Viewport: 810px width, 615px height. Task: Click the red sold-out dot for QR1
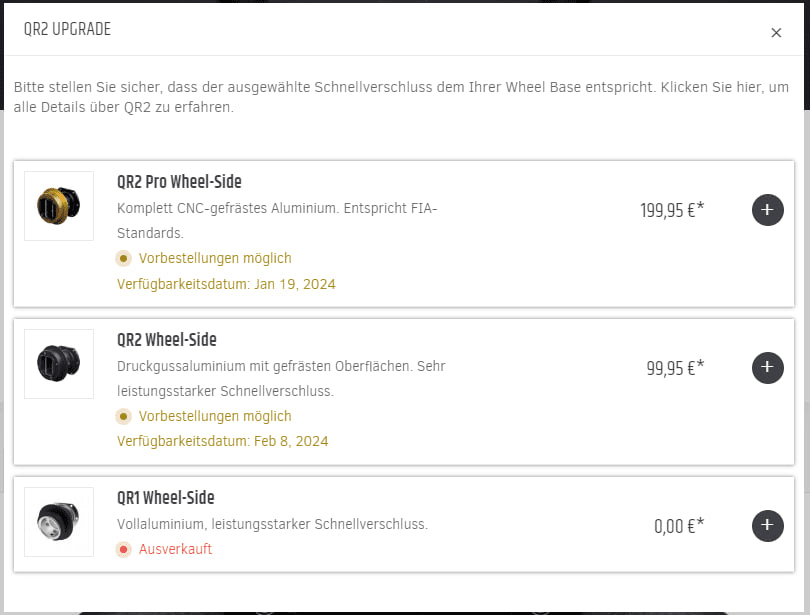(x=124, y=549)
